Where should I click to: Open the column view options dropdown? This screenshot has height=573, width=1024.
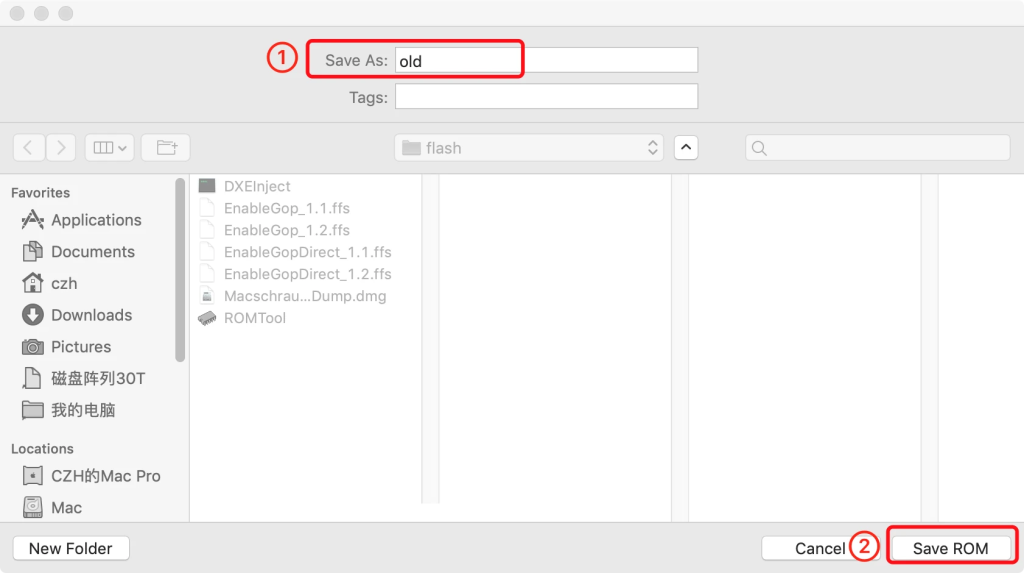(109, 148)
